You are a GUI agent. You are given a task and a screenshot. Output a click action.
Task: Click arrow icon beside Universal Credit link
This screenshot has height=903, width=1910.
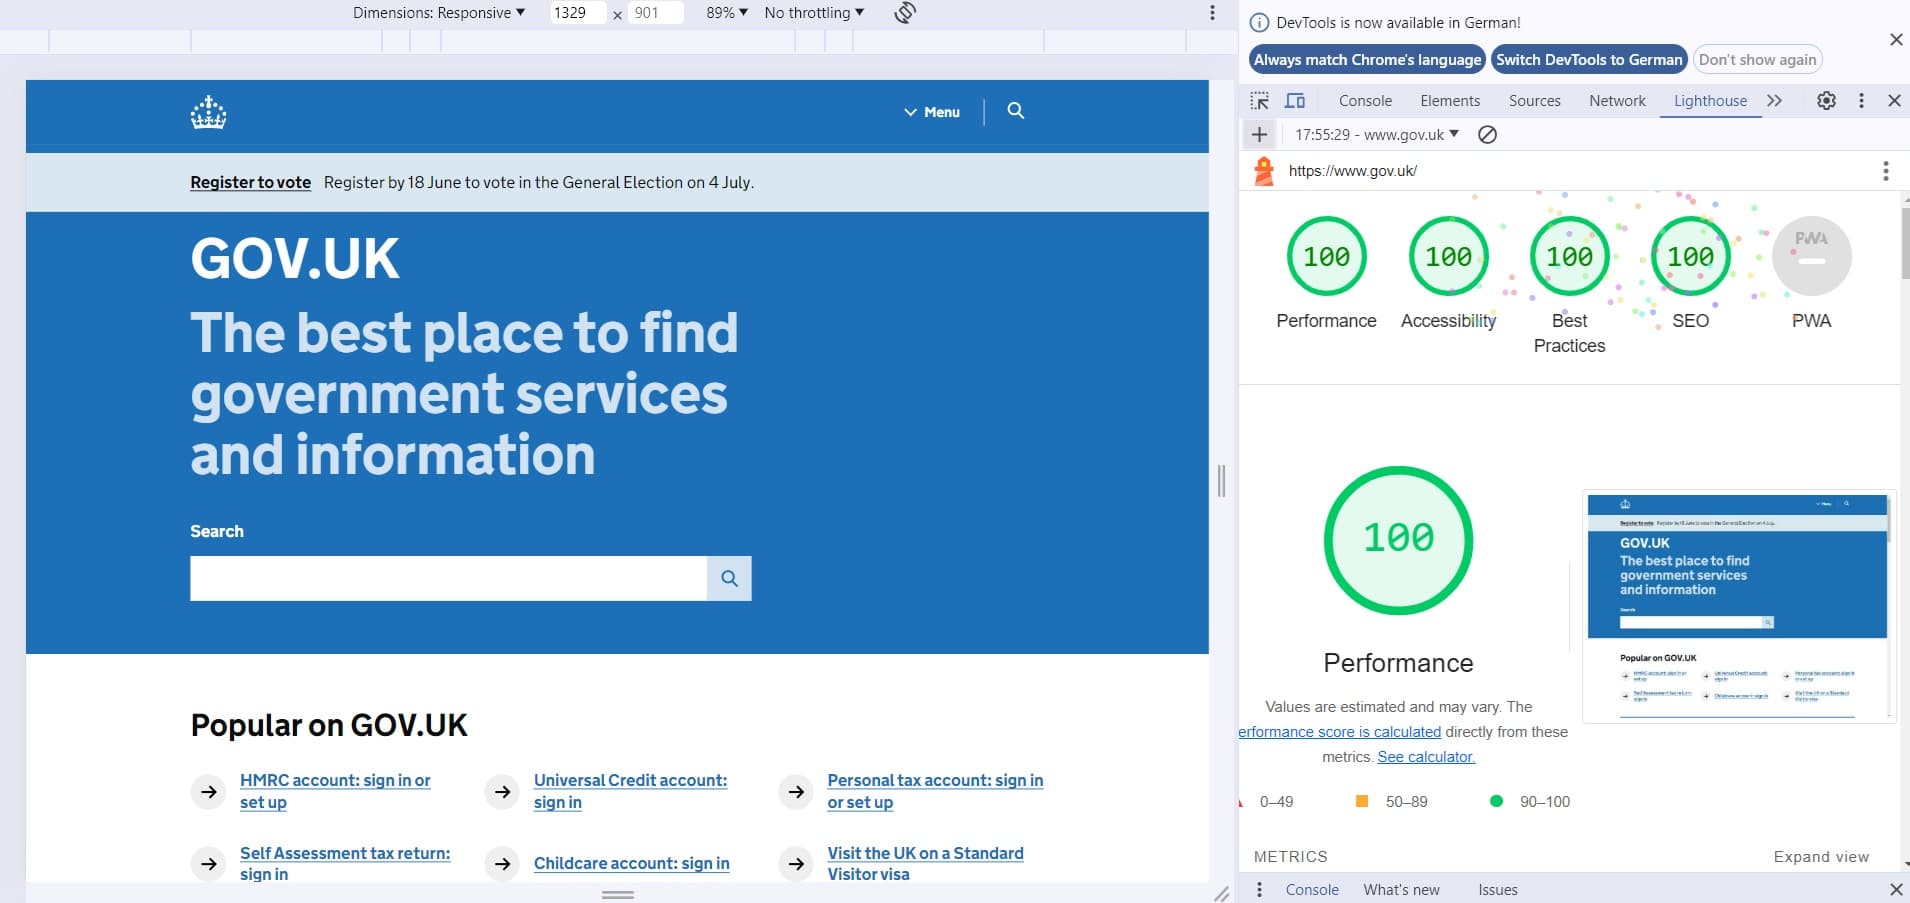[502, 792]
